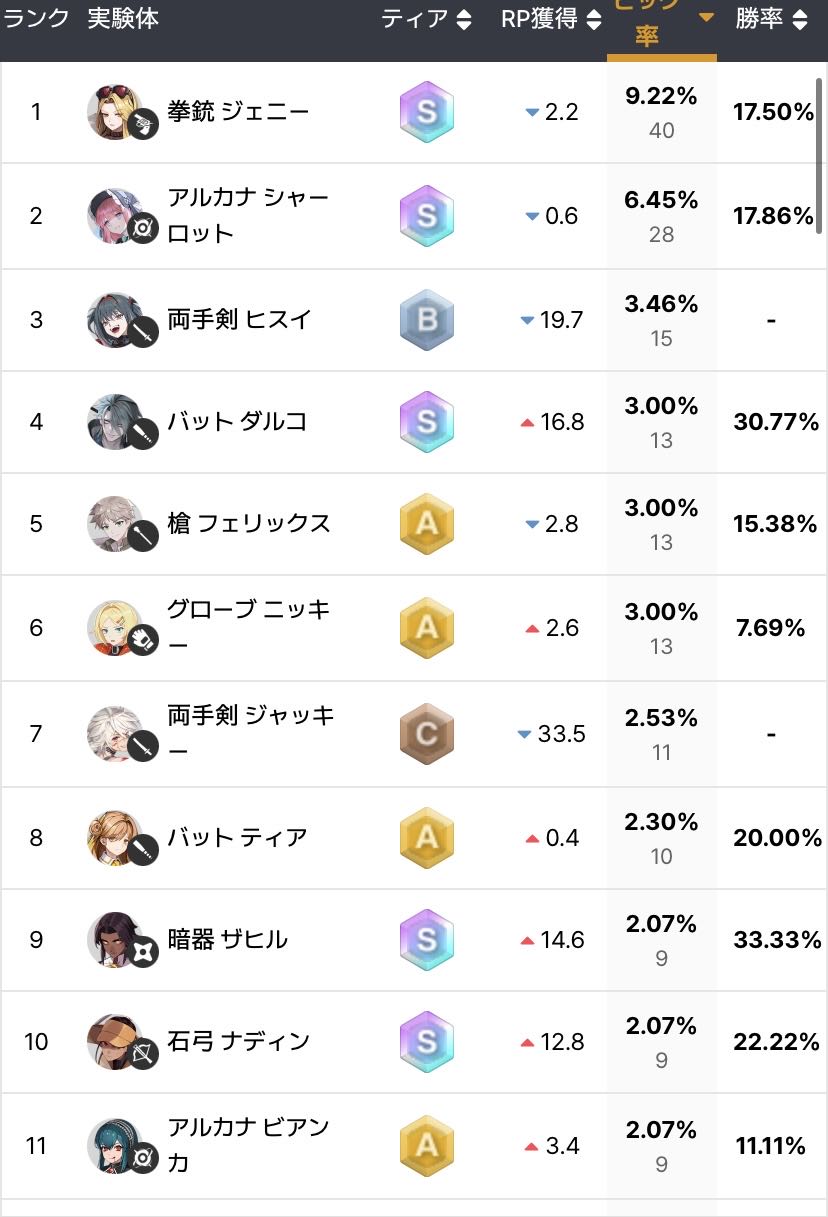828x1217 pixels.
Task: Sort the table by ティア column
Action: (426, 19)
